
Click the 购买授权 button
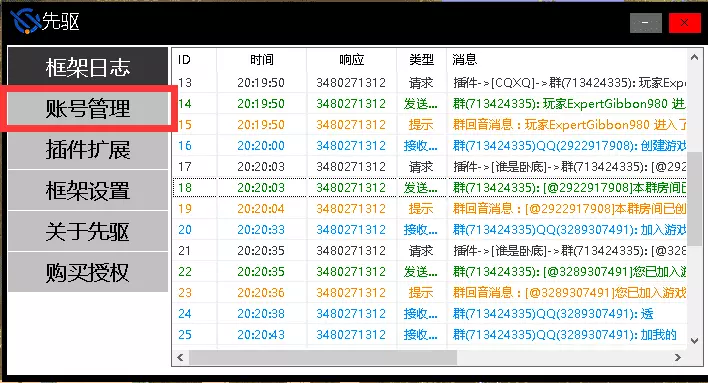[x=88, y=272]
